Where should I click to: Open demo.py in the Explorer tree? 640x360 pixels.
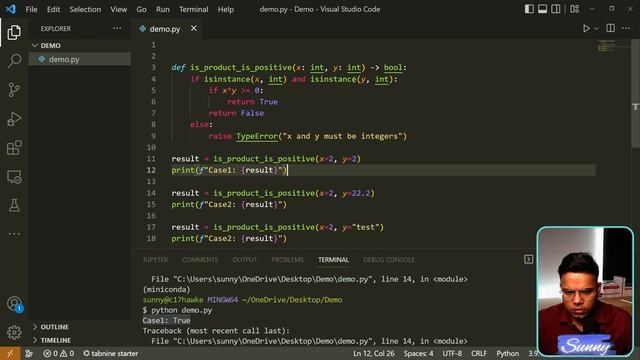(x=80, y=59)
